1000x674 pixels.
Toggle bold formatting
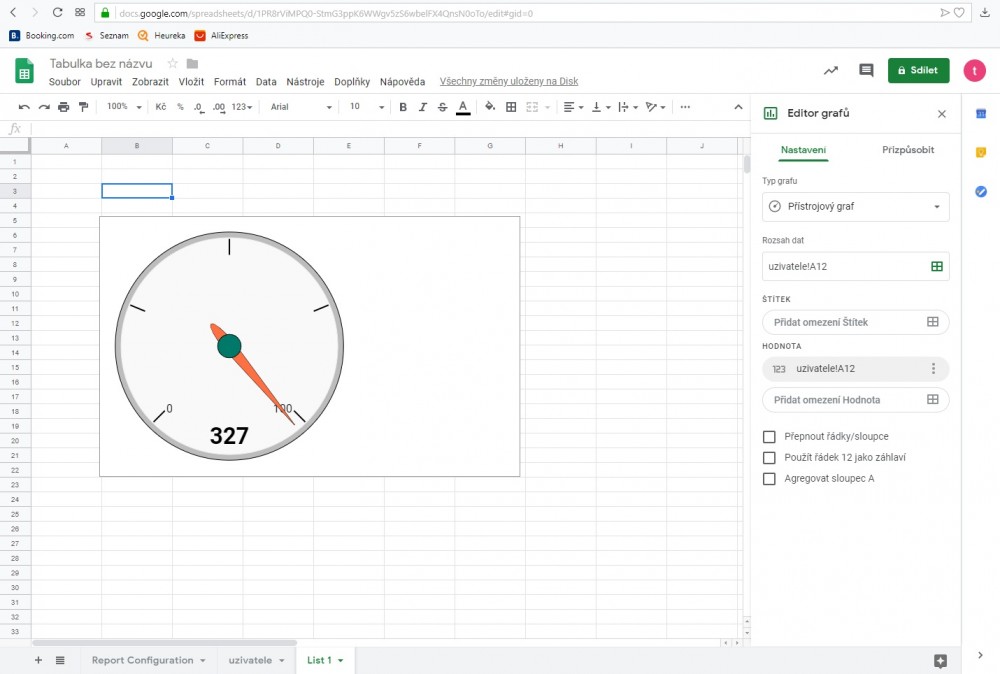pos(403,107)
